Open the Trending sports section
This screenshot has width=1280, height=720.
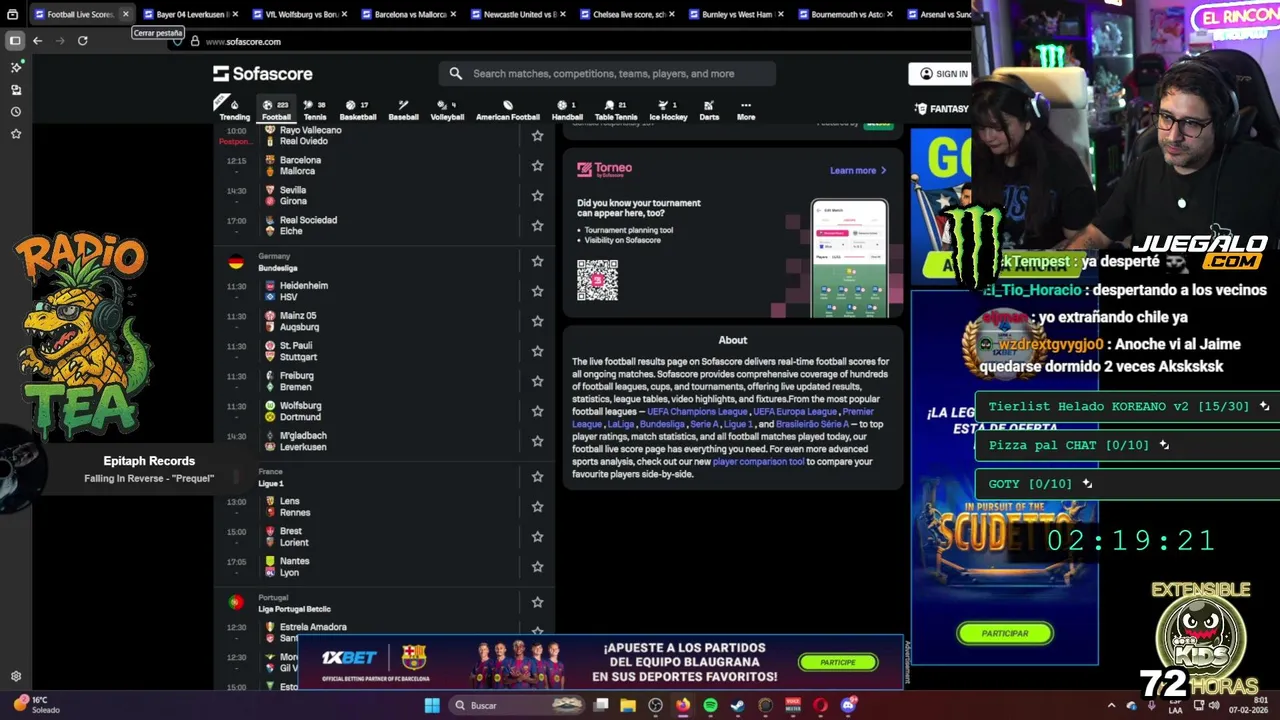(x=235, y=110)
